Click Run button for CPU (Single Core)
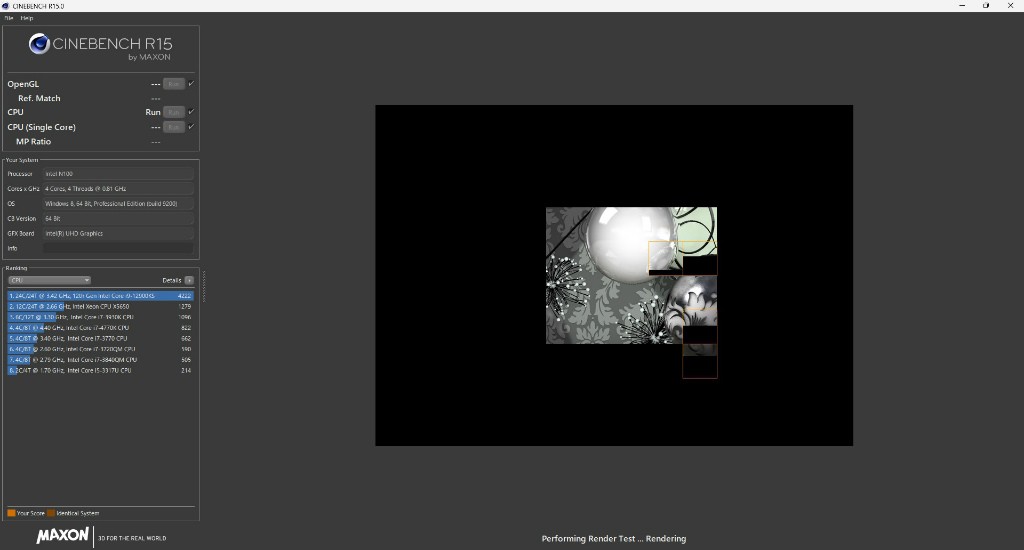 pos(174,127)
